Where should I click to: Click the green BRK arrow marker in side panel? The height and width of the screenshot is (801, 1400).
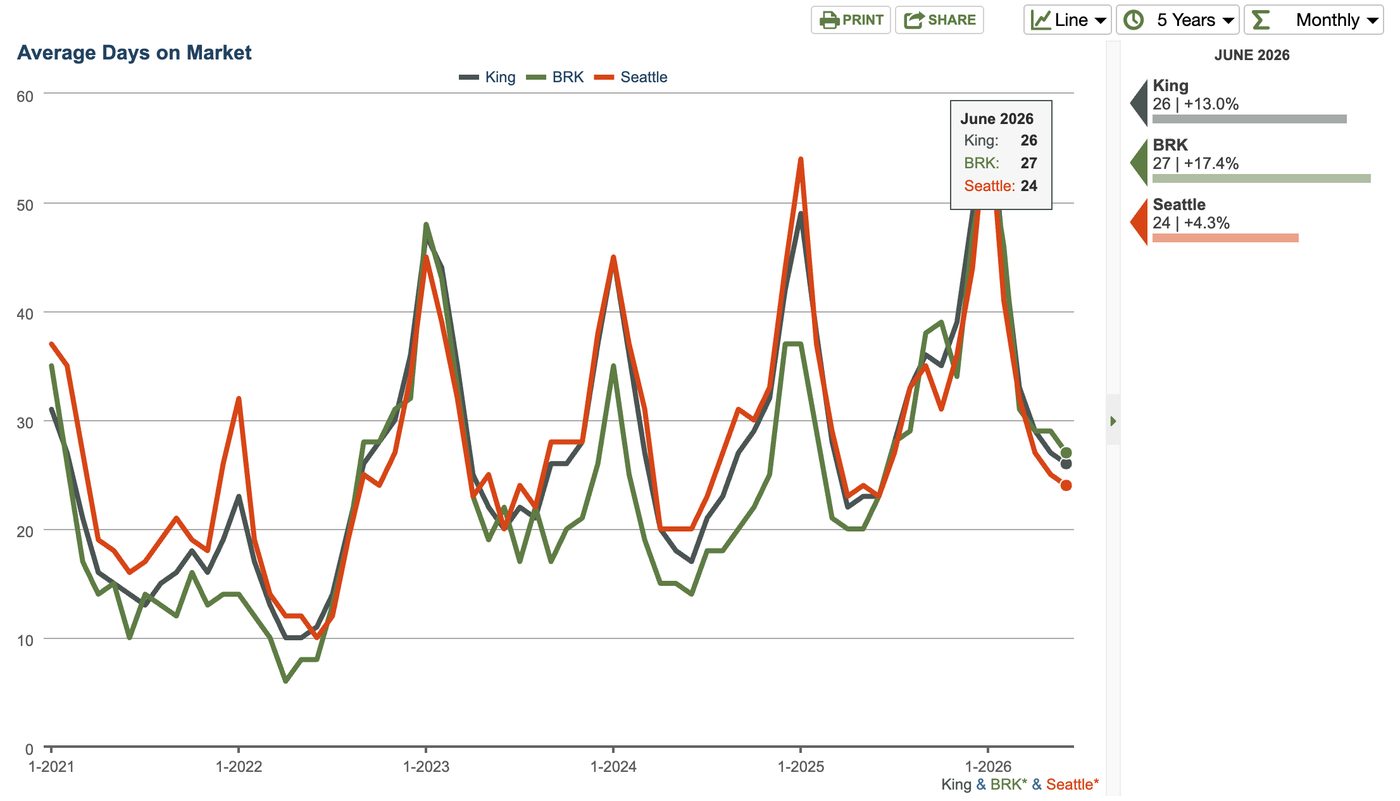click(1138, 162)
